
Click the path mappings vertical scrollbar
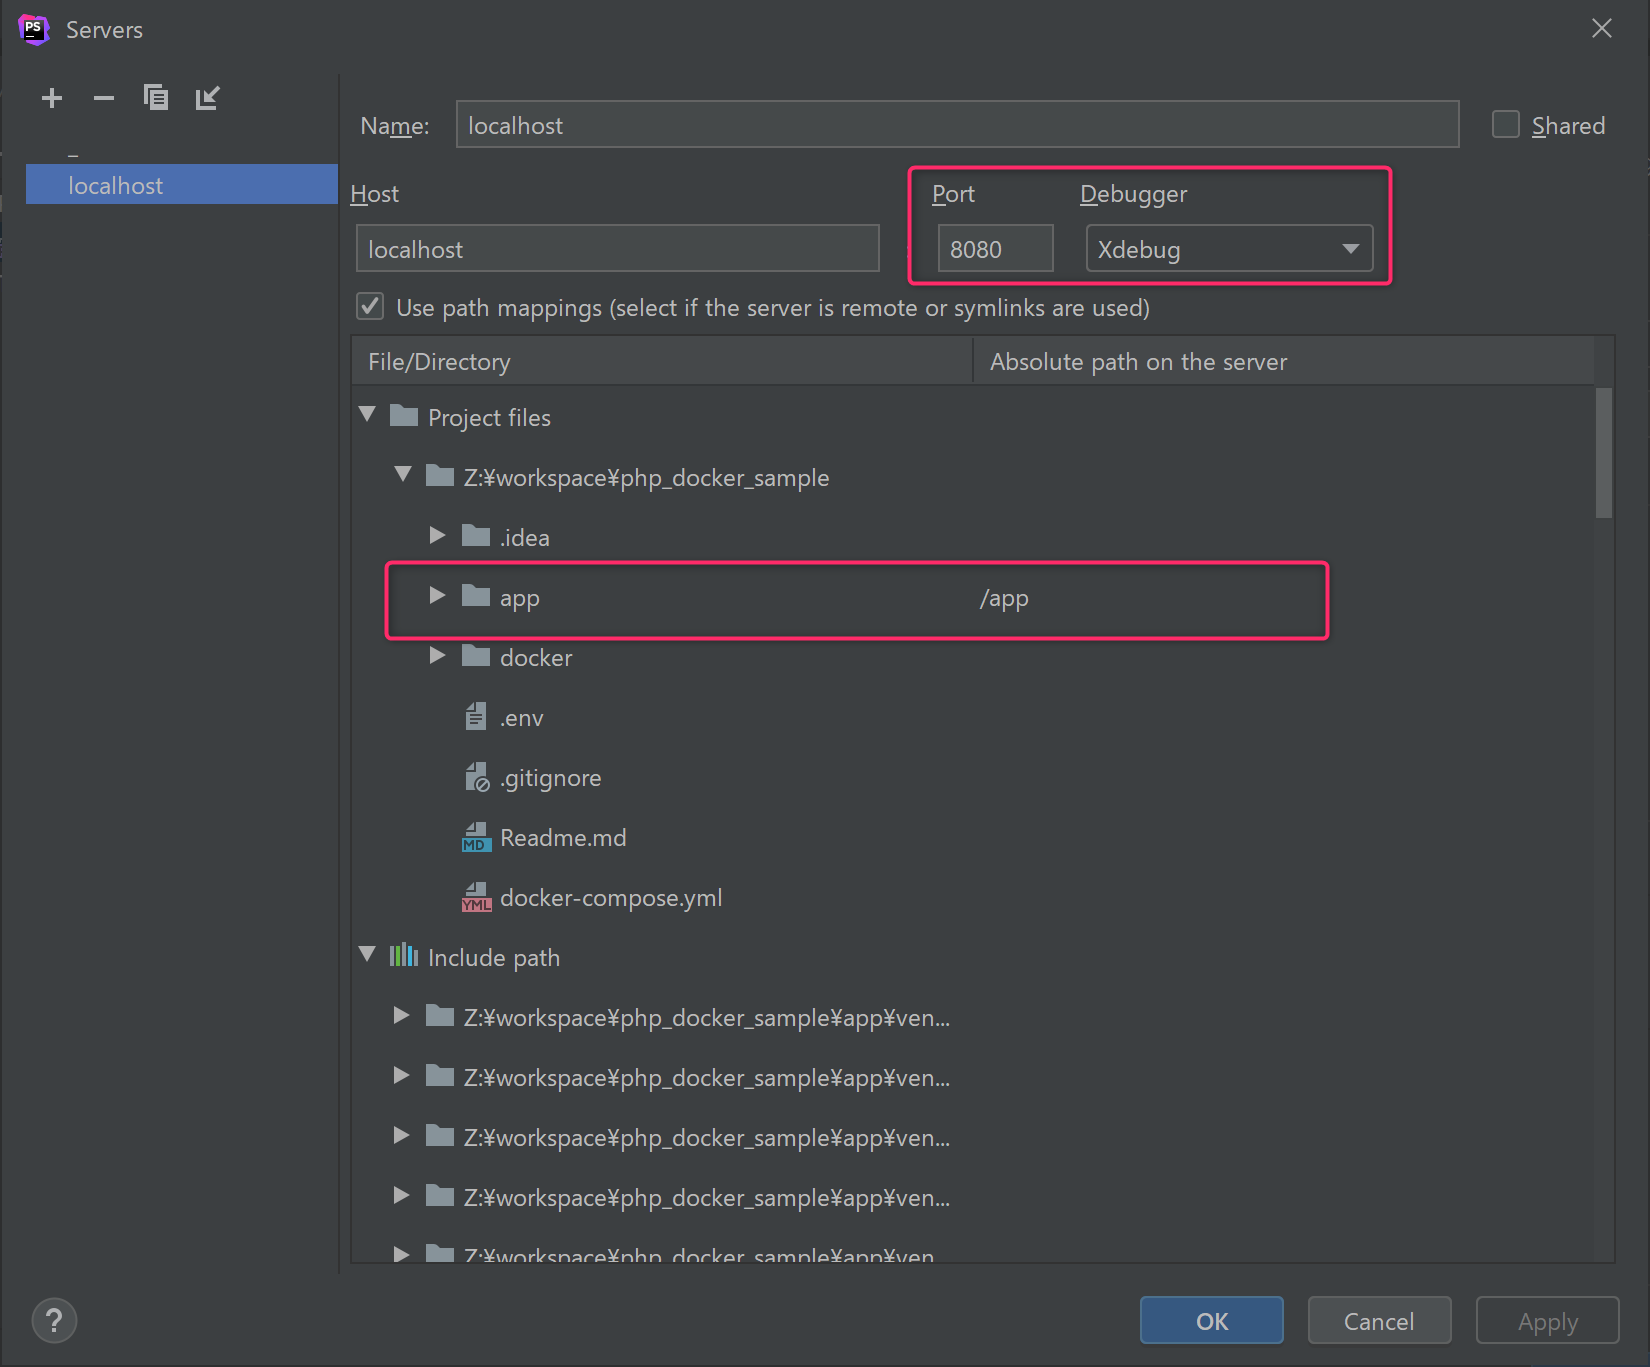(1603, 454)
